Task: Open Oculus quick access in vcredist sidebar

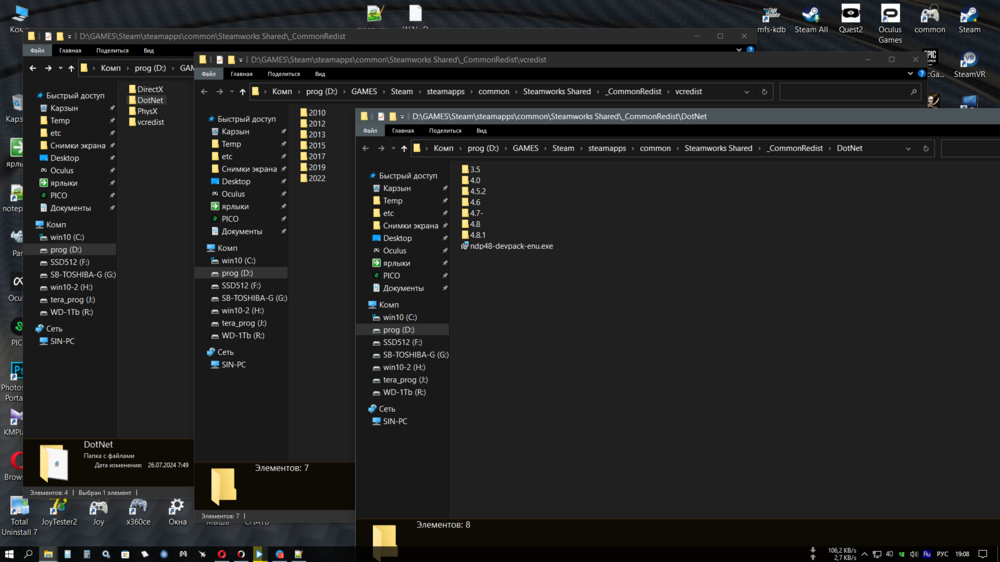Action: (x=233, y=194)
